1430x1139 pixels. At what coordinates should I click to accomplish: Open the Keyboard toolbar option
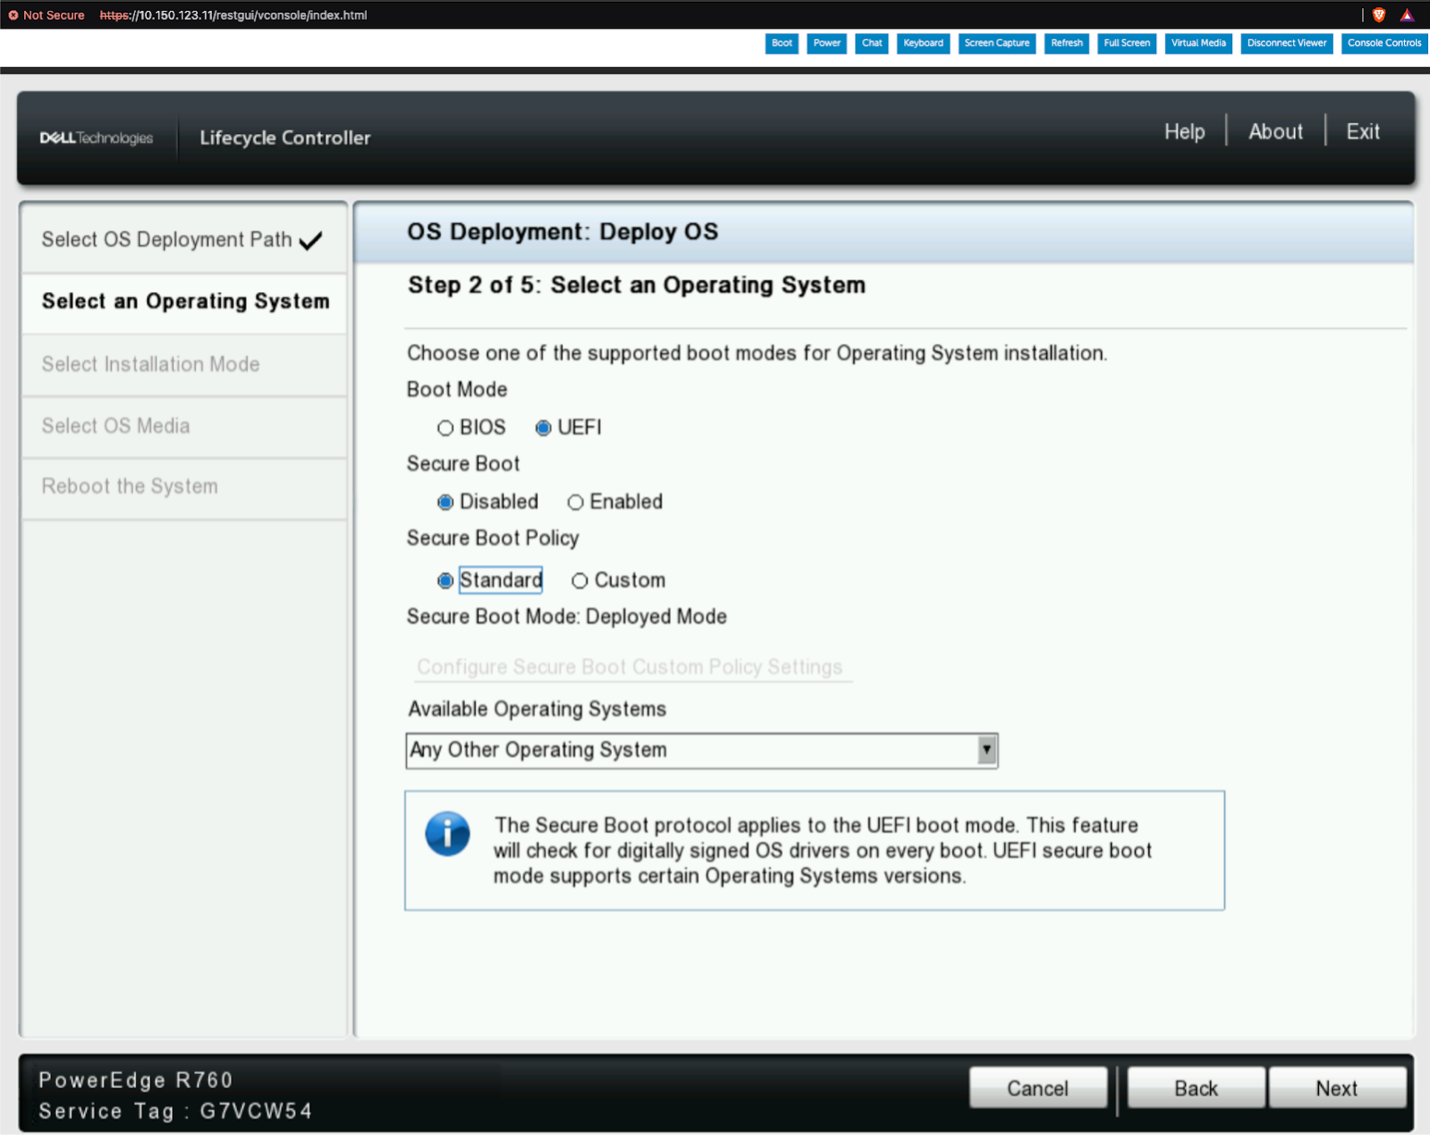[923, 43]
